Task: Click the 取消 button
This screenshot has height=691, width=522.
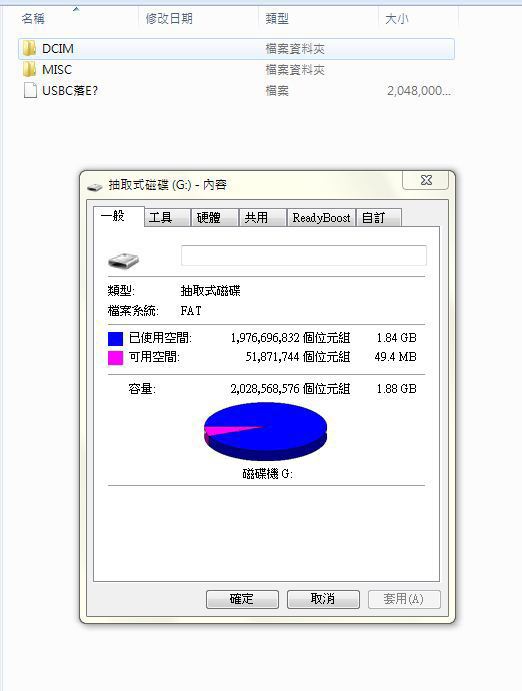Action: pyautogui.click(x=323, y=599)
